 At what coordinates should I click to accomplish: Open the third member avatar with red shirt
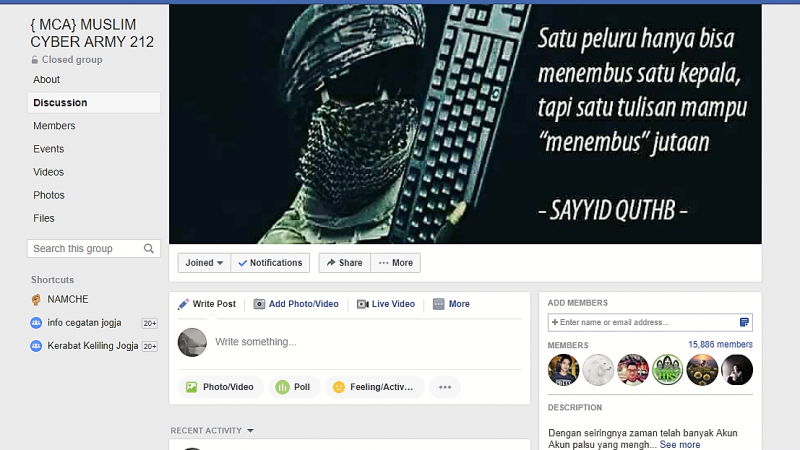coord(633,369)
